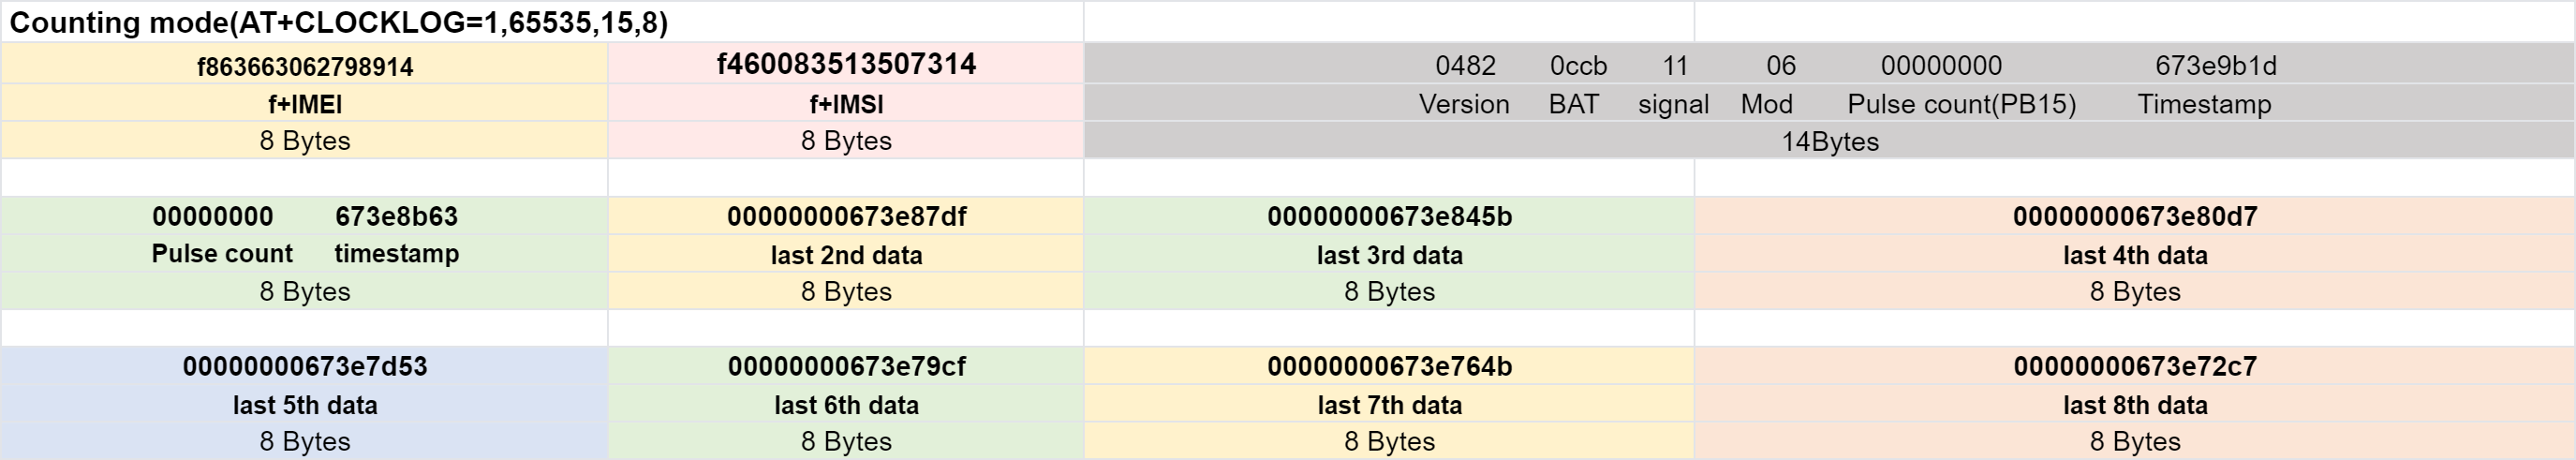The width and height of the screenshot is (2576, 460).
Task: Click the 14Bytes gray cell
Action: (x=1830, y=141)
